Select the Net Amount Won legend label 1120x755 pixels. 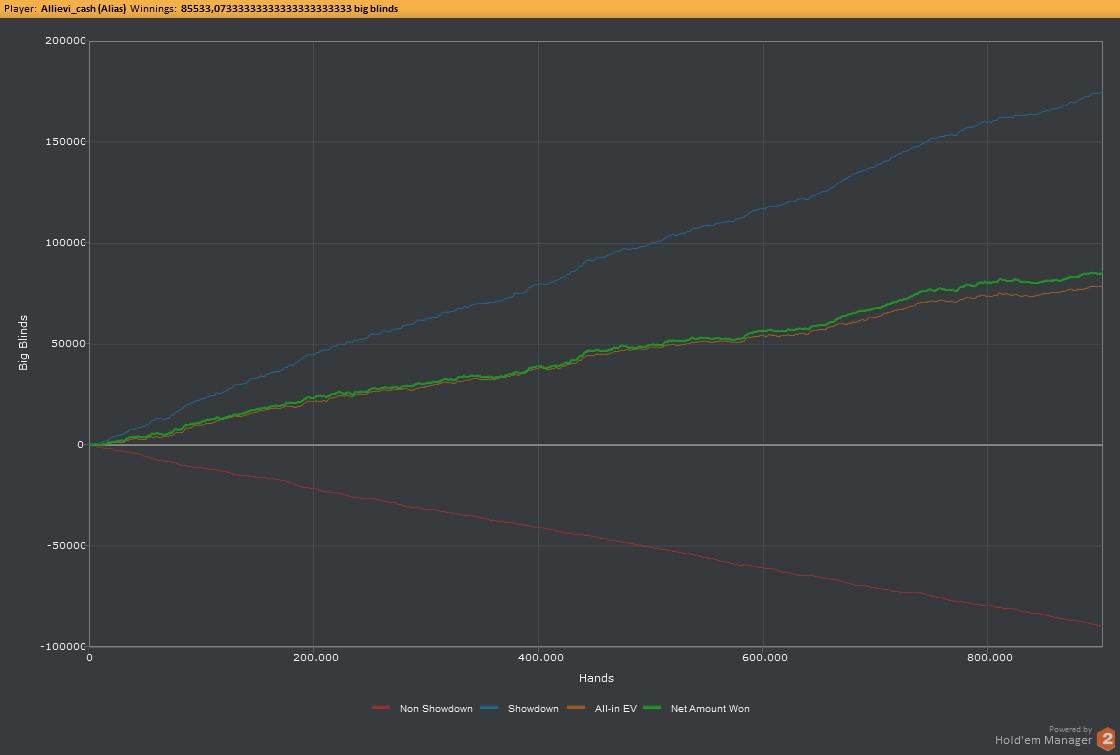pos(710,708)
